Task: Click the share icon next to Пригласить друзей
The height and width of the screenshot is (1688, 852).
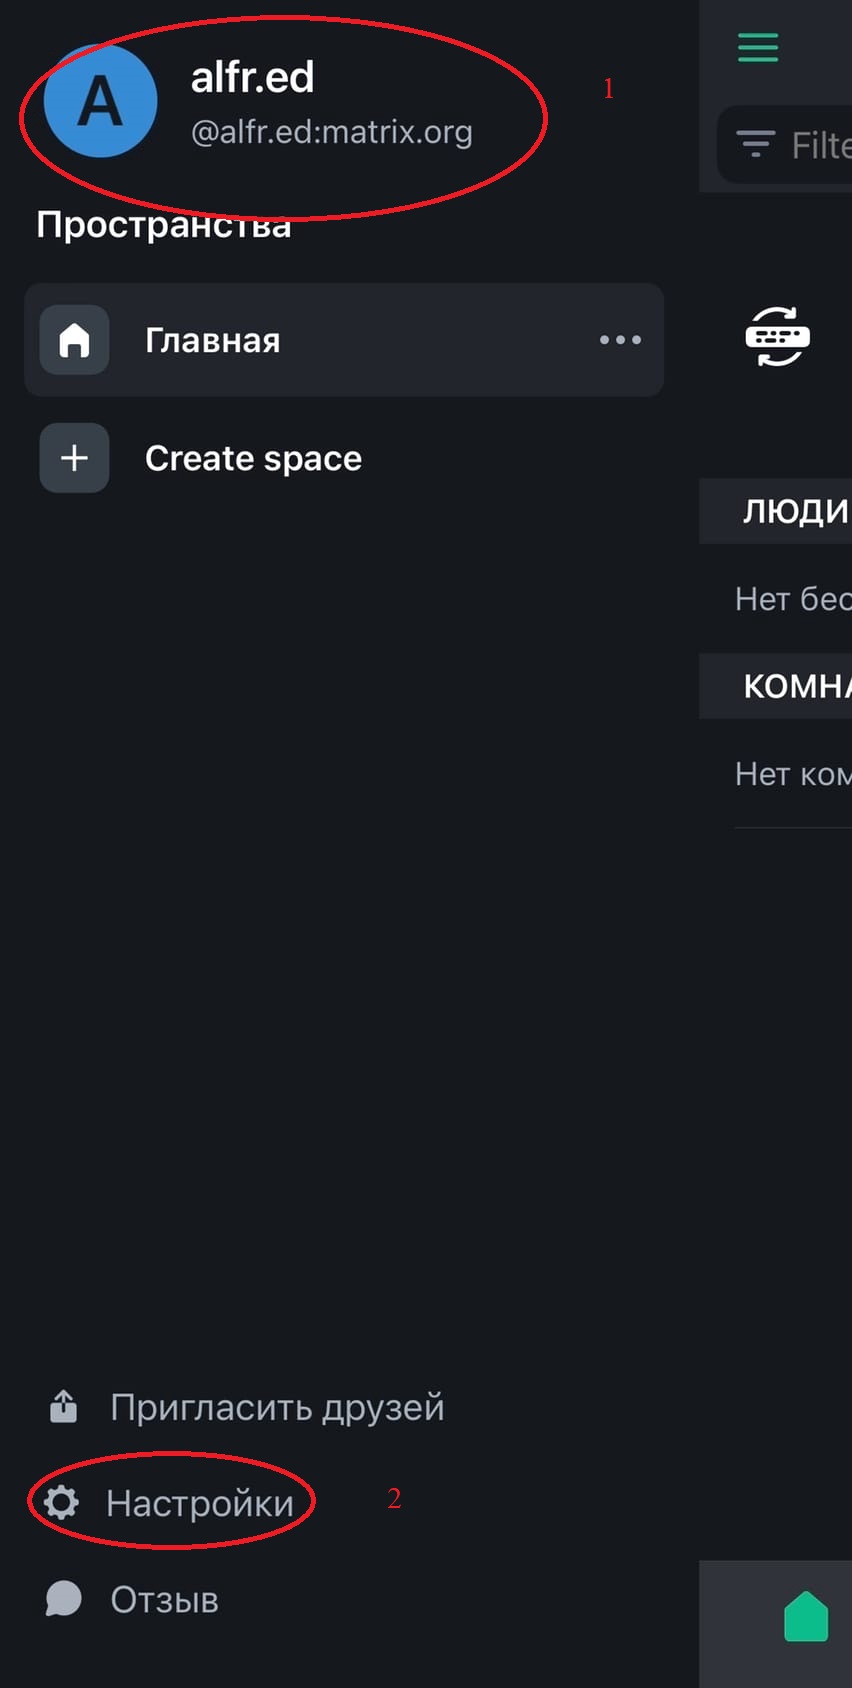Action: 64,1406
